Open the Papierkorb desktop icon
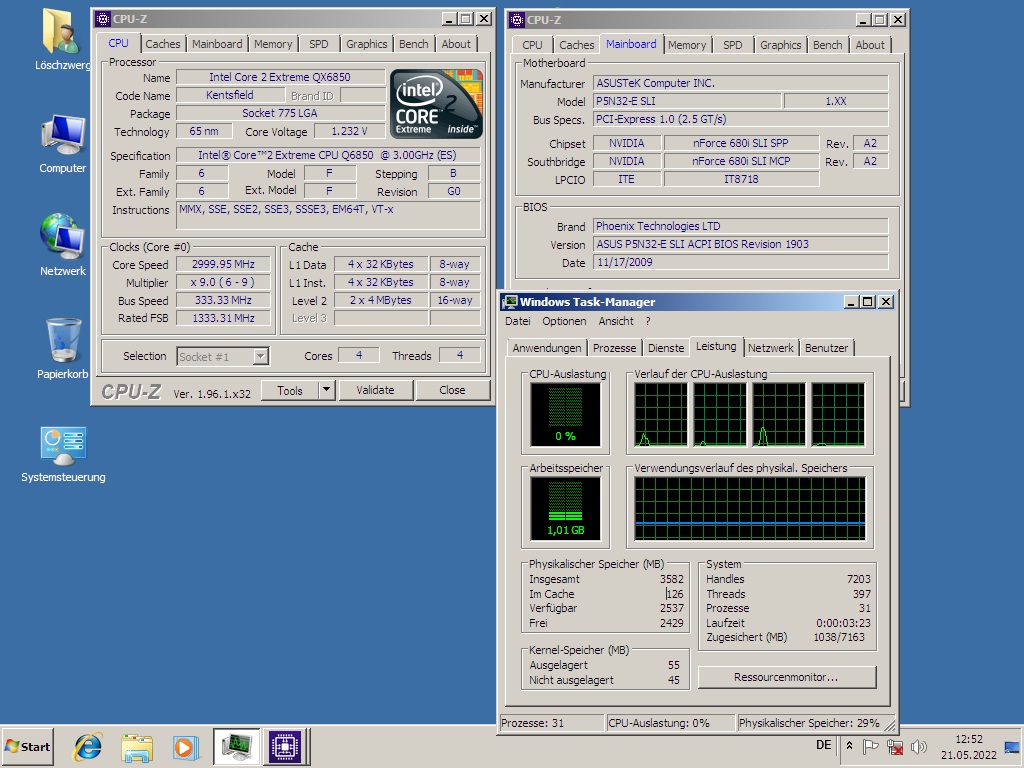 tap(63, 342)
